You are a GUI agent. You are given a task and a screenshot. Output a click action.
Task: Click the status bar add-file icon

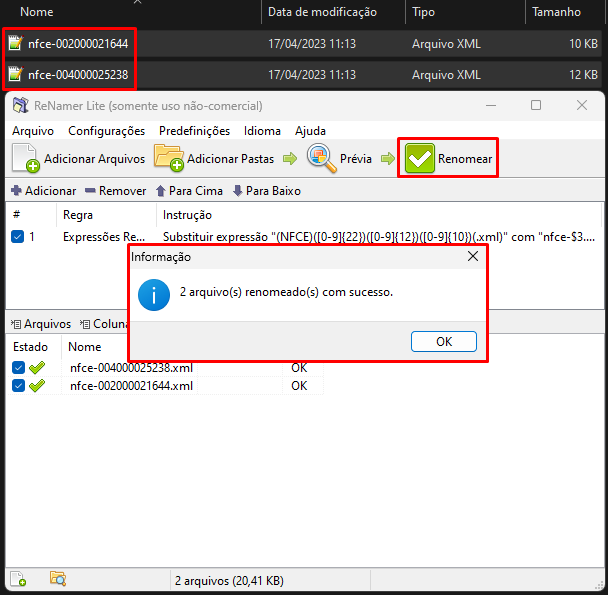(18, 579)
